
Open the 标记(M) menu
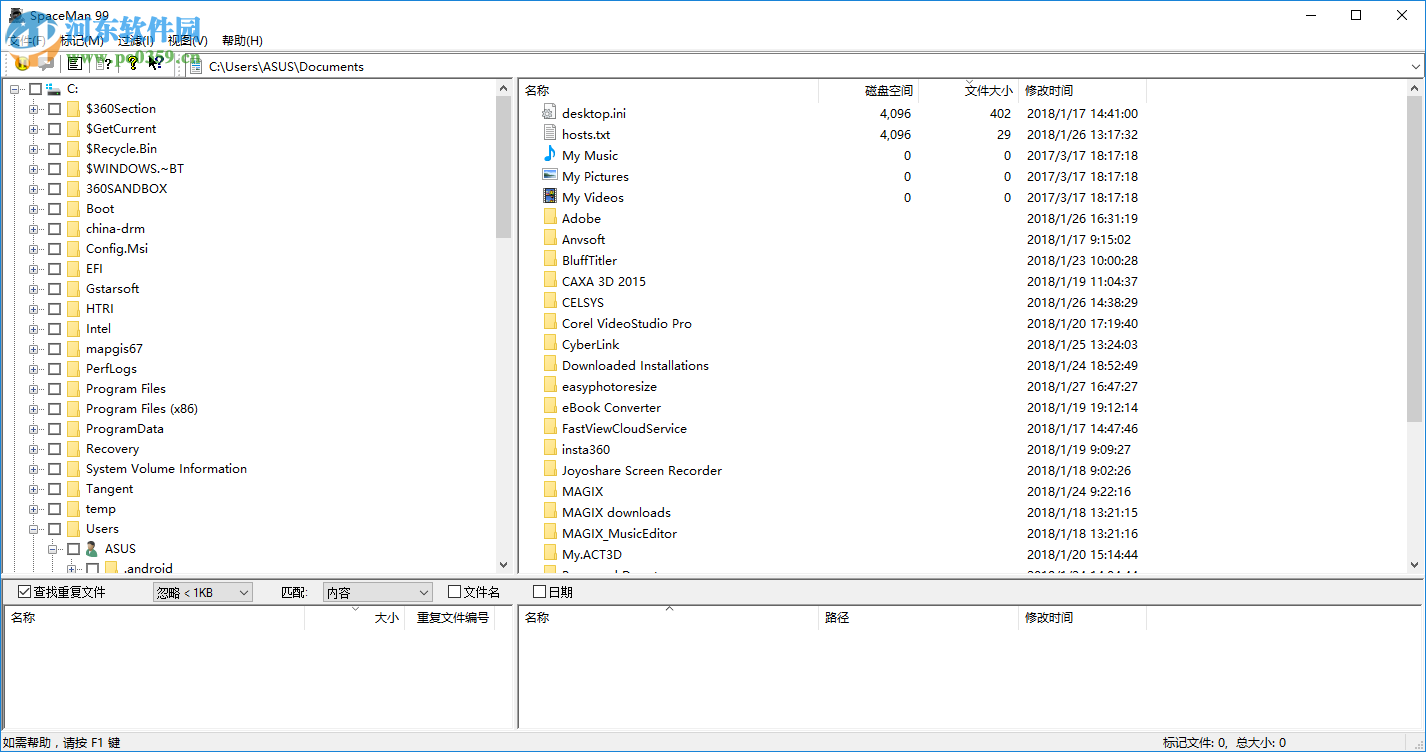click(x=82, y=41)
